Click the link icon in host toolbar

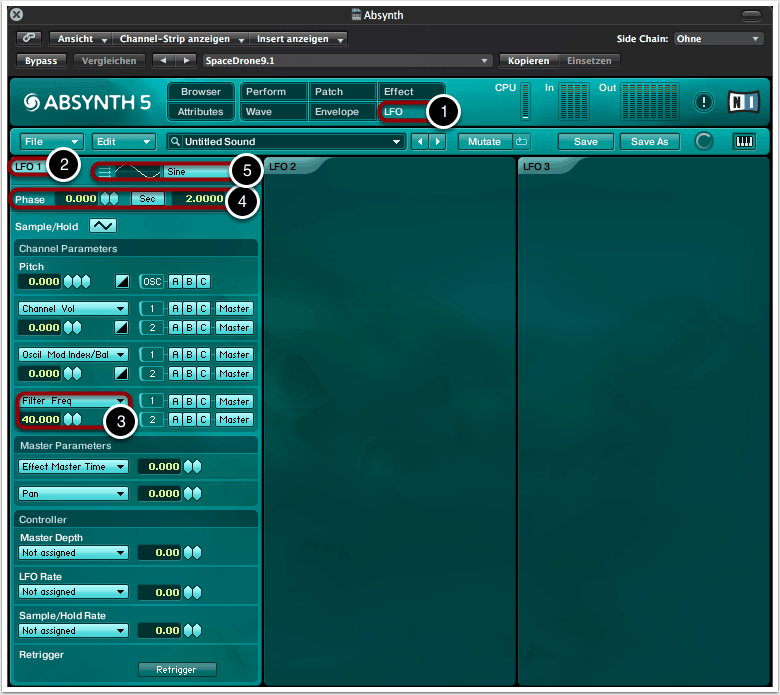28,39
